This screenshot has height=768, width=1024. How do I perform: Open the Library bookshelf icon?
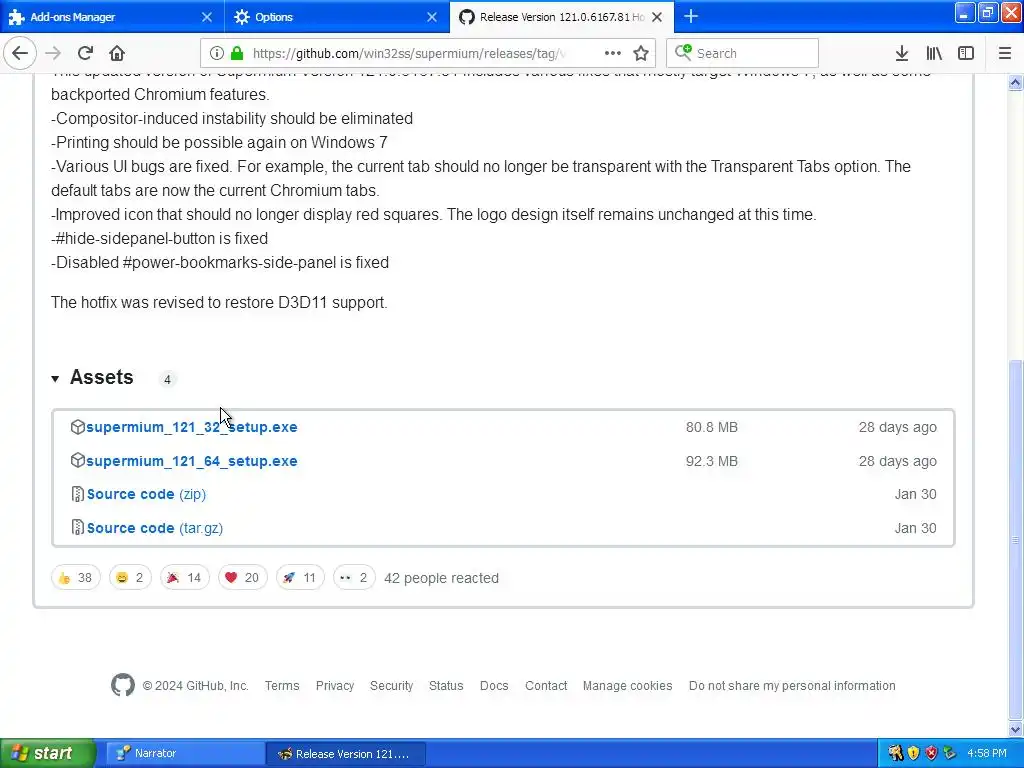(934, 54)
